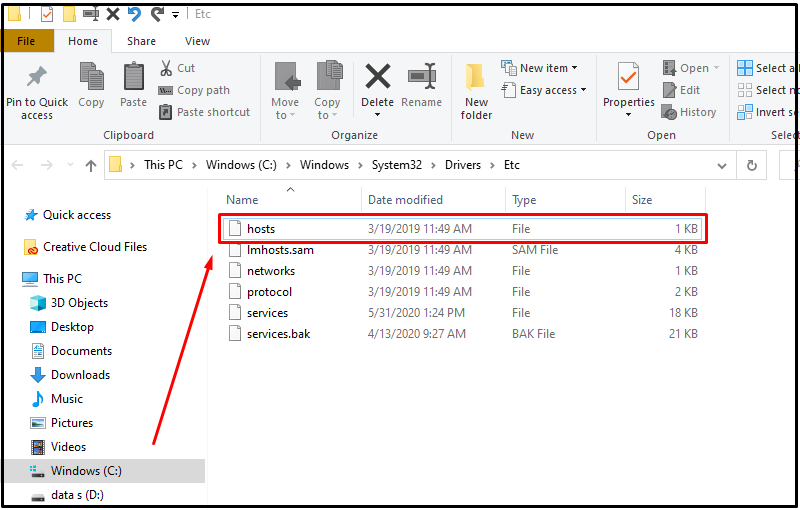Go forward with the Forward arrow
The image size is (800, 510).
coord(46,165)
